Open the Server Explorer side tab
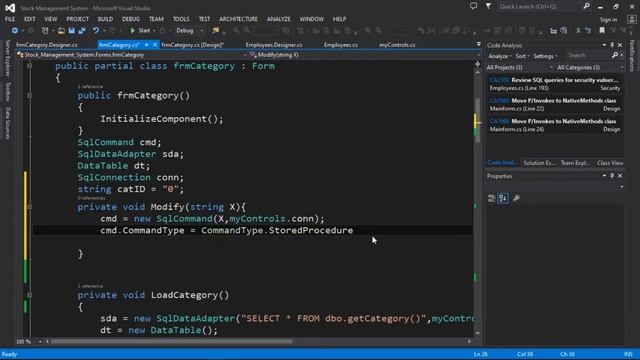The image size is (640, 360). tap(7, 58)
